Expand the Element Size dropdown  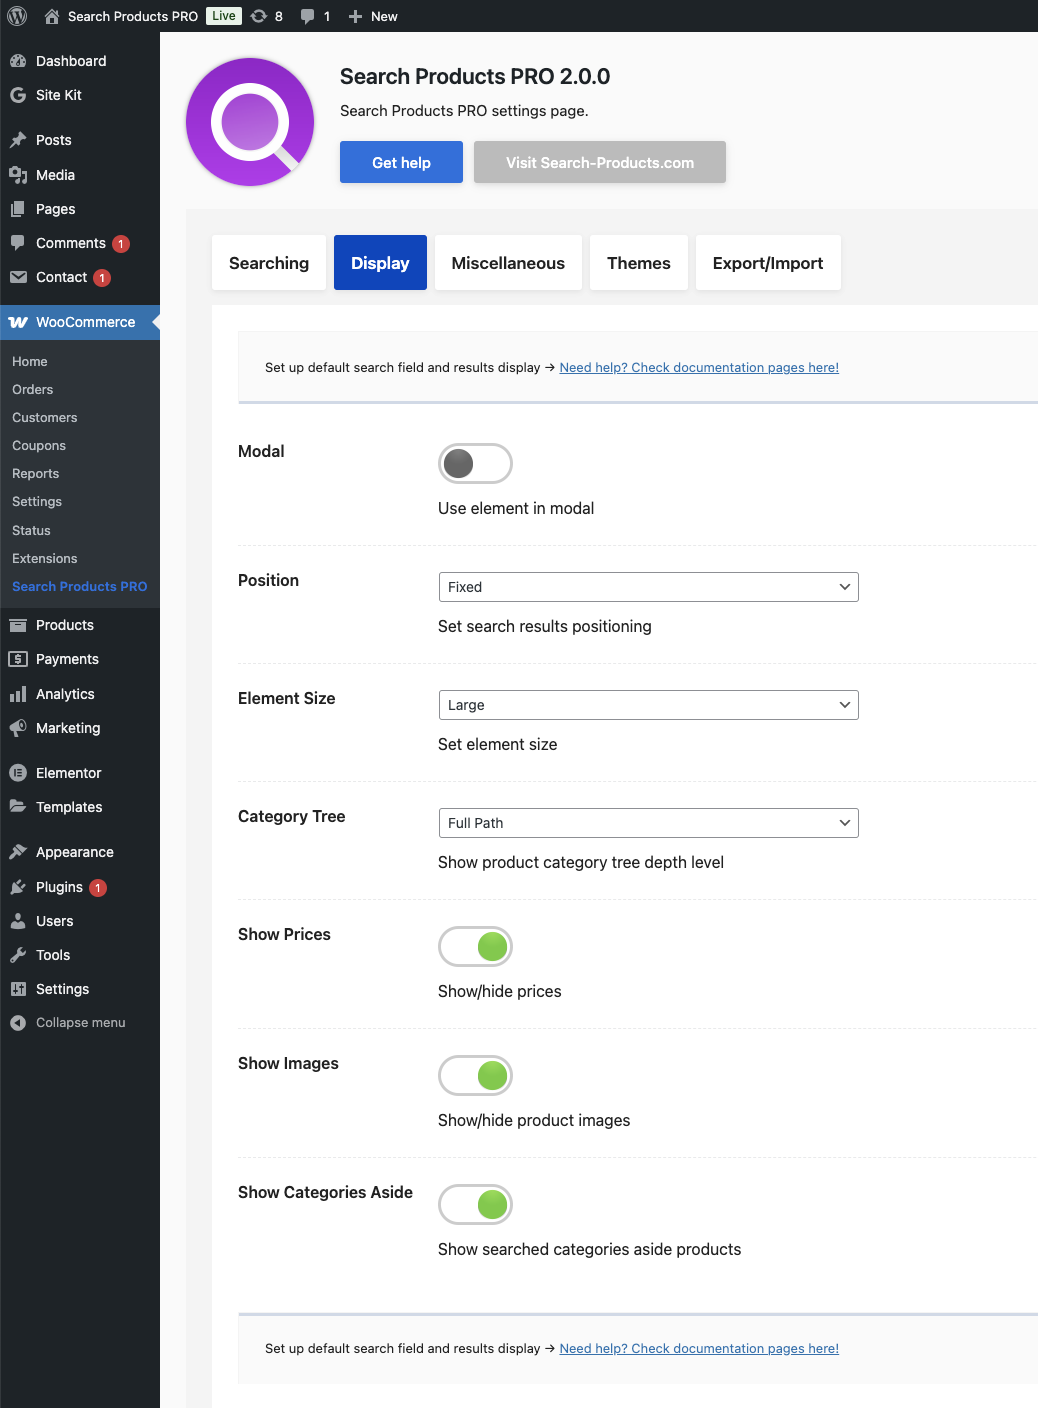click(x=648, y=705)
